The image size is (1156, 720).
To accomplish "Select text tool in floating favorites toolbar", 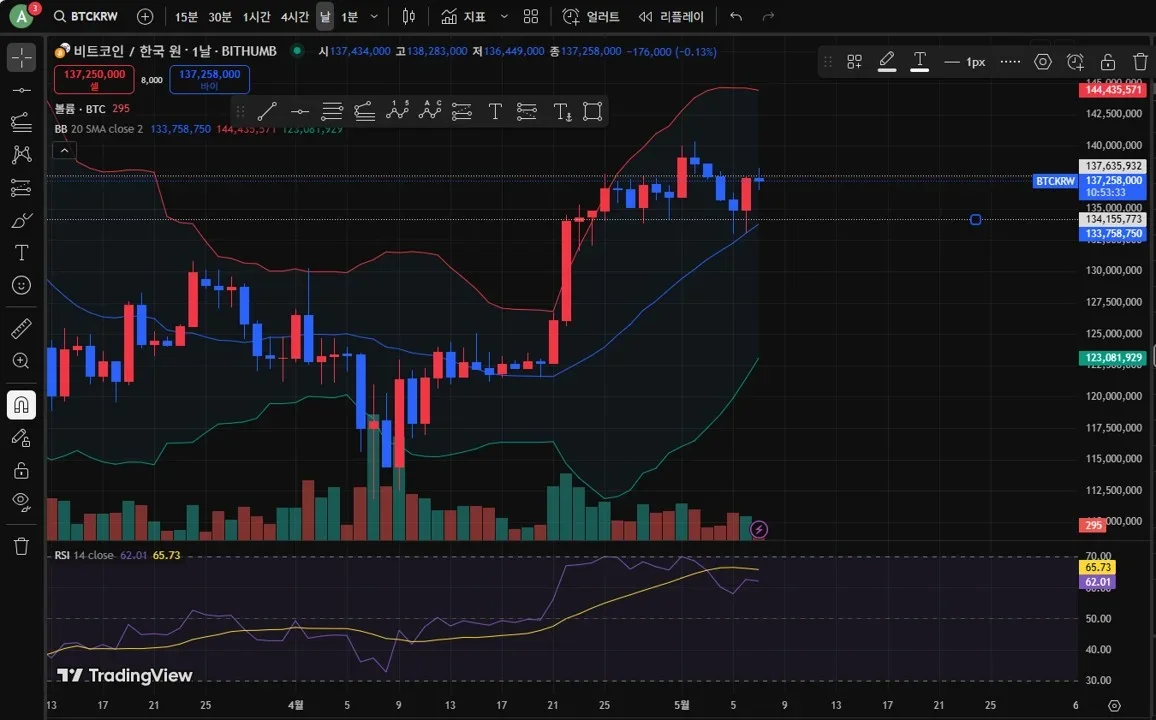I will pyautogui.click(x=495, y=111).
